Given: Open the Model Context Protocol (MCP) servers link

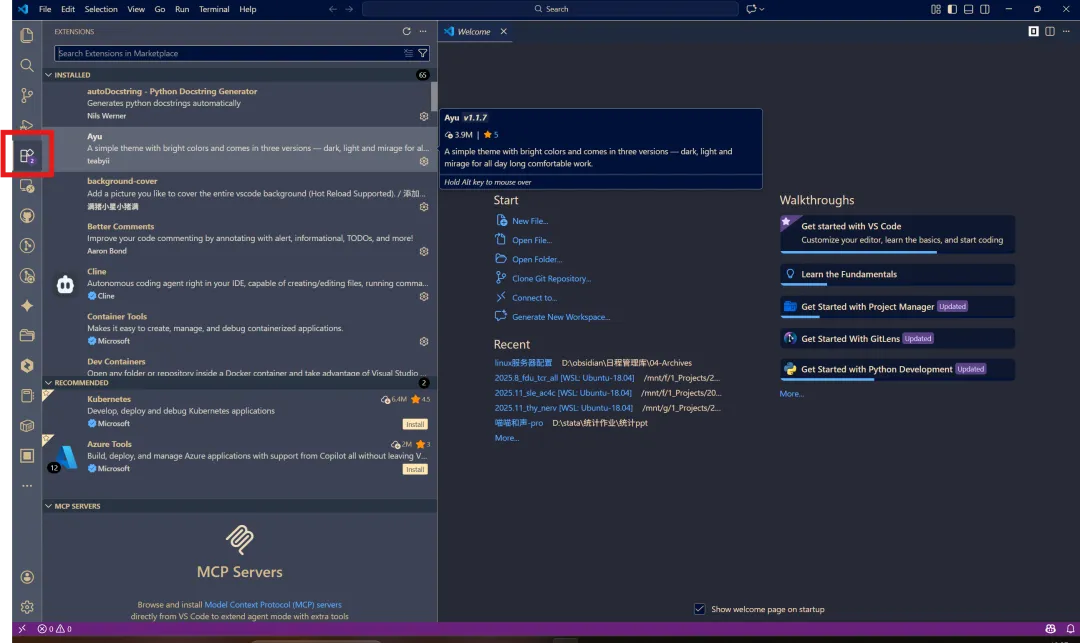Looking at the screenshot, I should (x=273, y=604).
